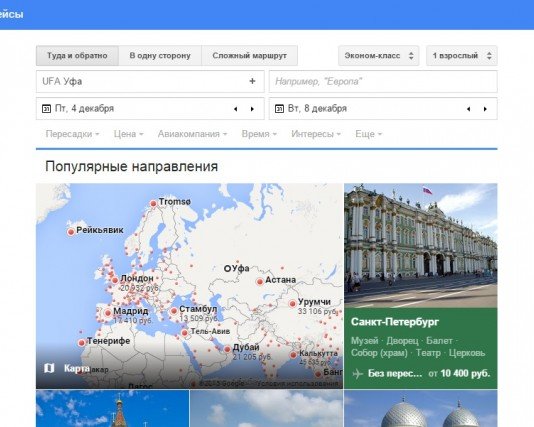534x427 pixels.
Task: Click the map icon beside Карта
Action: click(49, 368)
